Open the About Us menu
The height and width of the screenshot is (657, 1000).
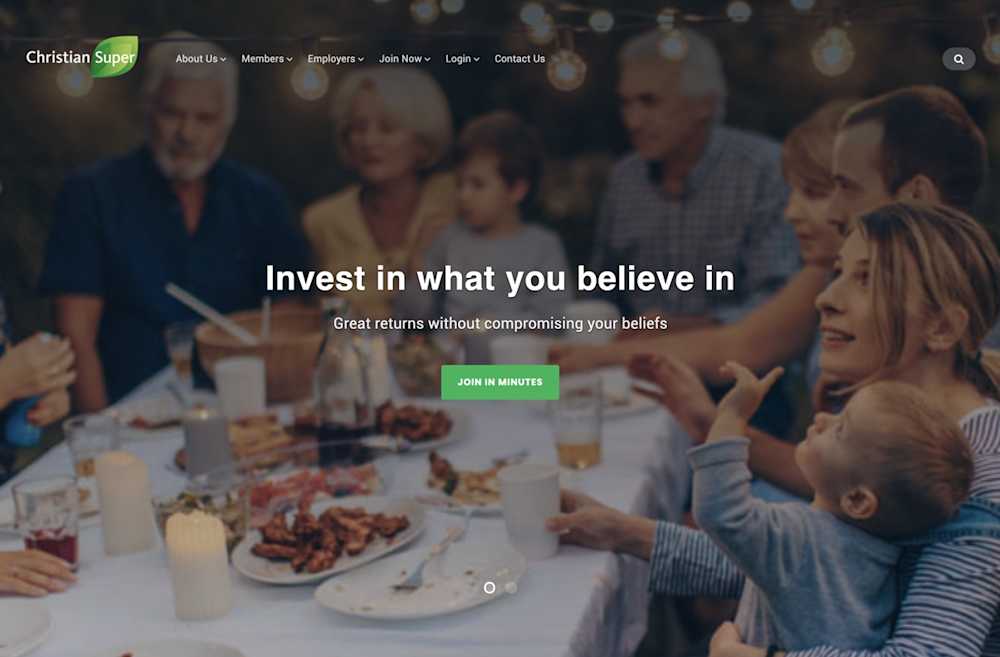click(200, 59)
